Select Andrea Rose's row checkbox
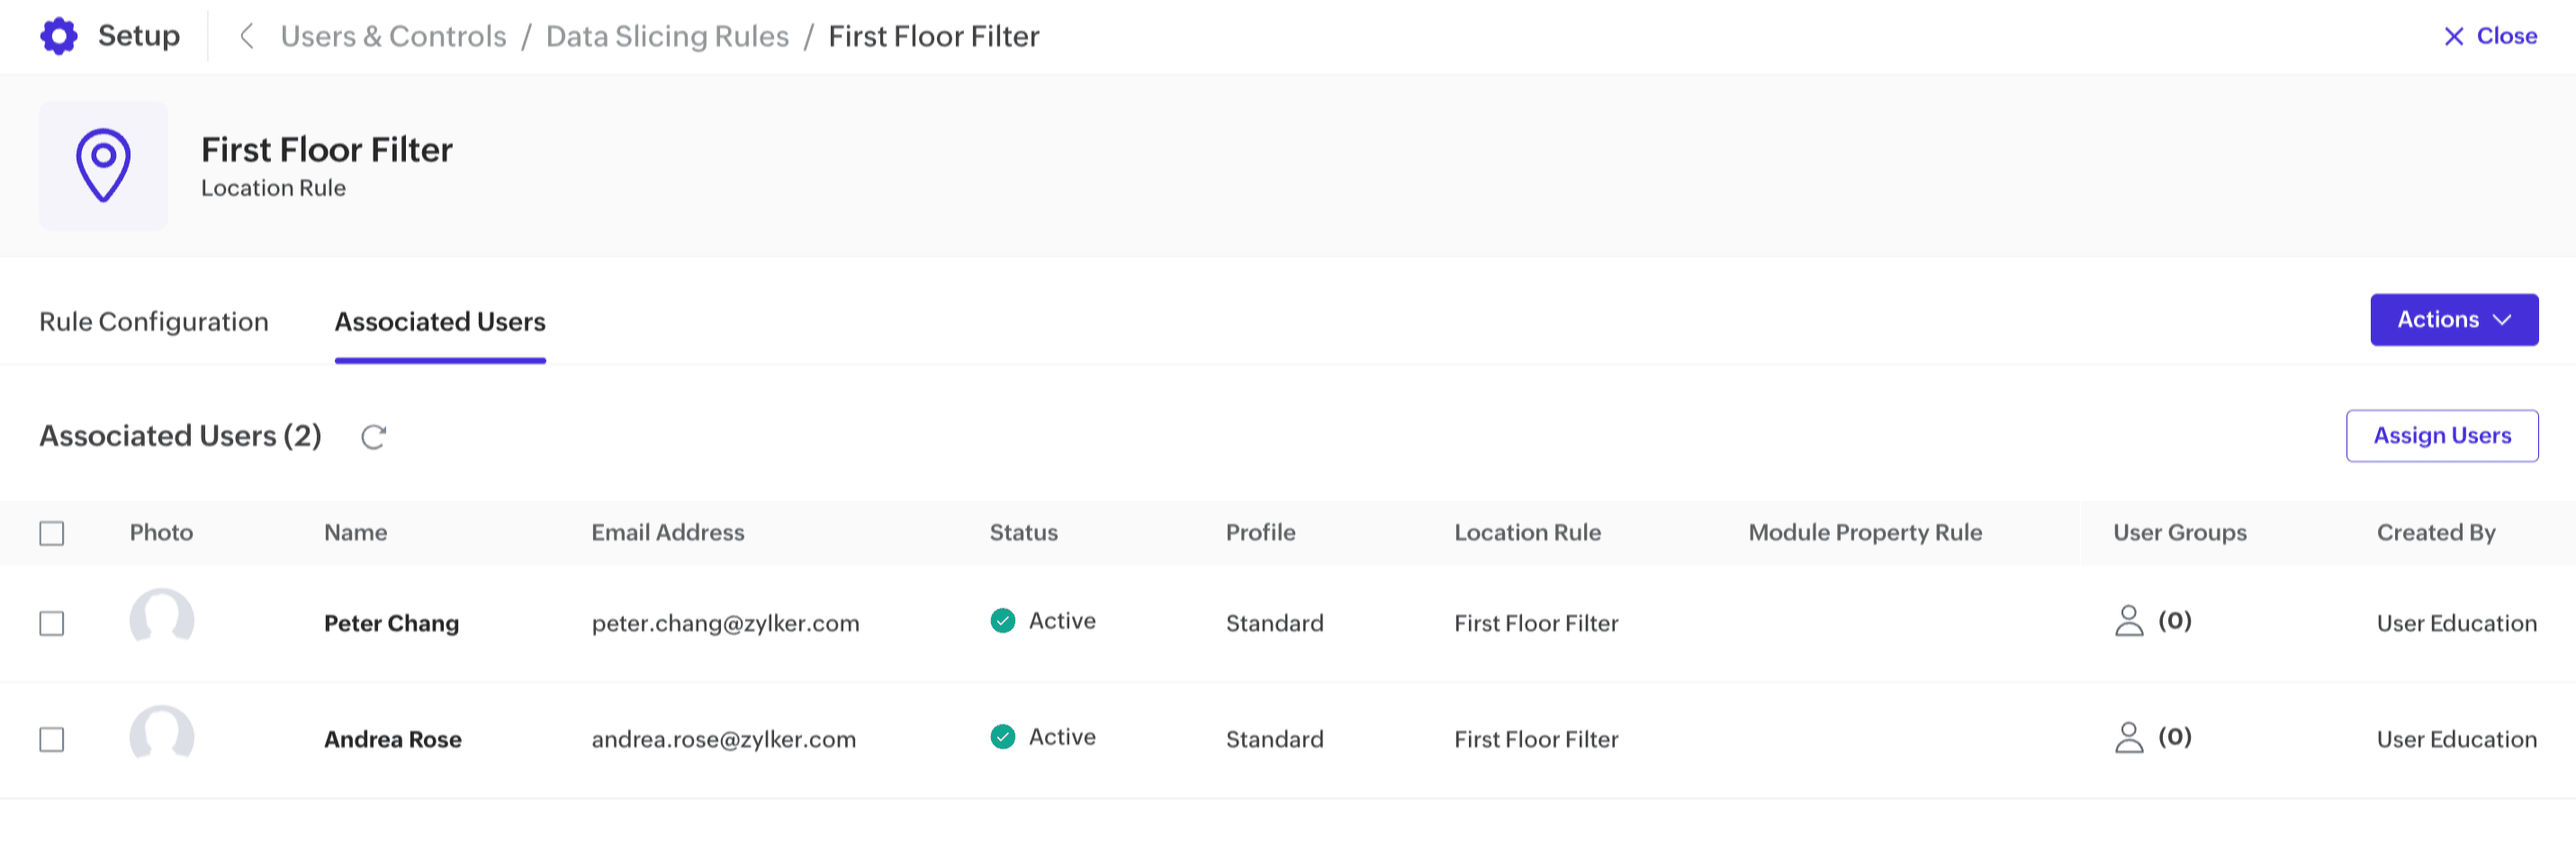2576x853 pixels. tap(52, 740)
